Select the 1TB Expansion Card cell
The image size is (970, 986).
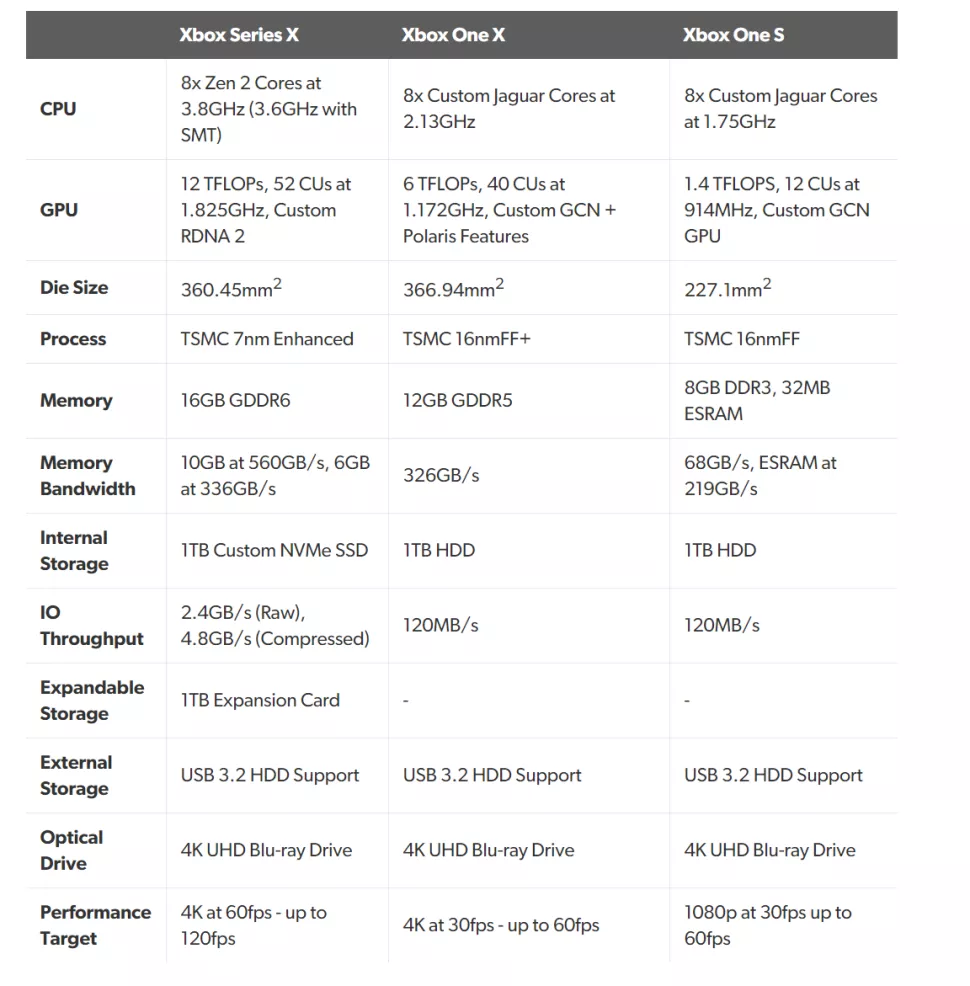point(260,701)
